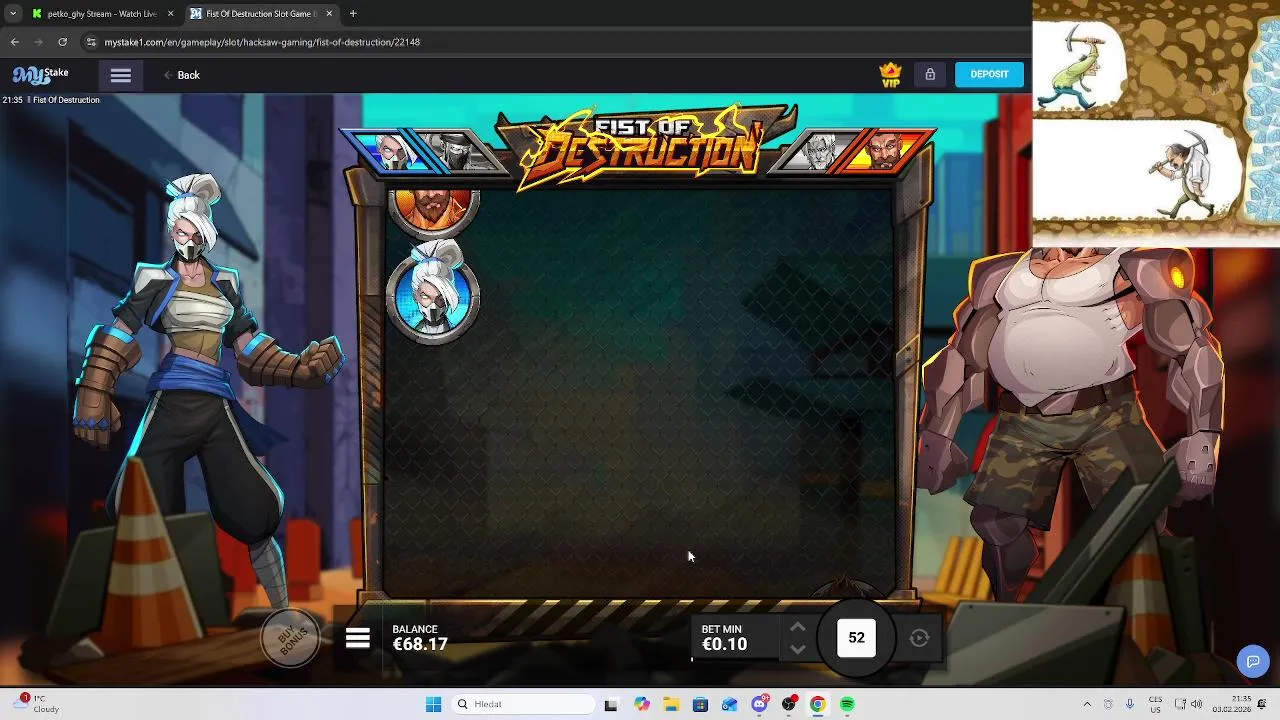Click the microphone tray icon
The image size is (1280, 720).
click(x=1130, y=704)
